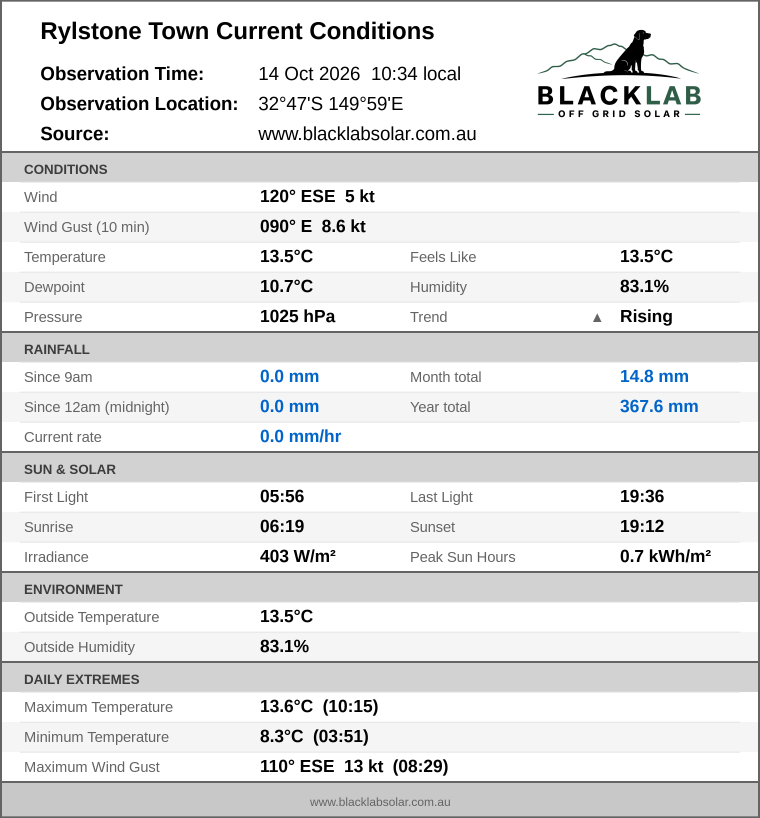The width and height of the screenshot is (760, 818).
Task: Select year total 367.6 mm
Action: pyautogui.click(x=659, y=406)
